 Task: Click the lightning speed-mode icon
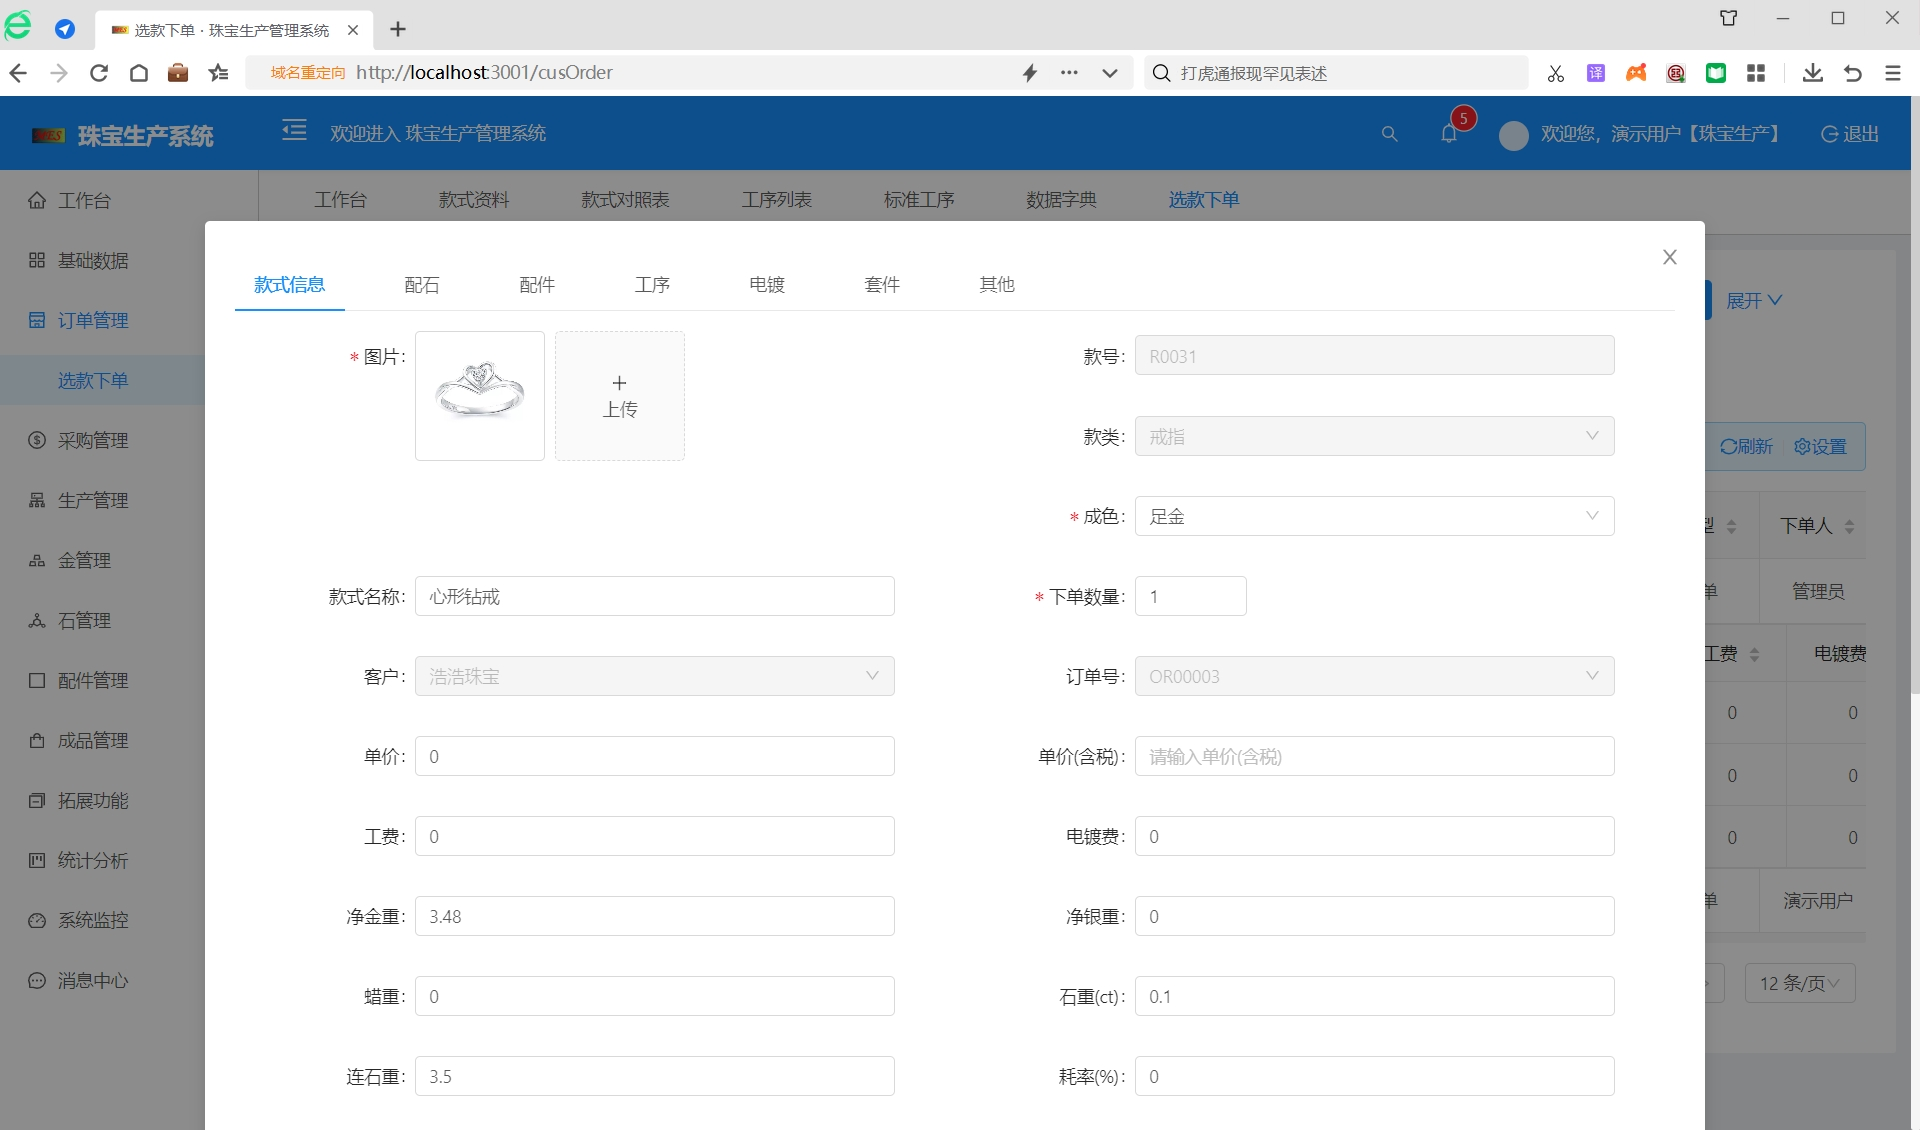1030,73
